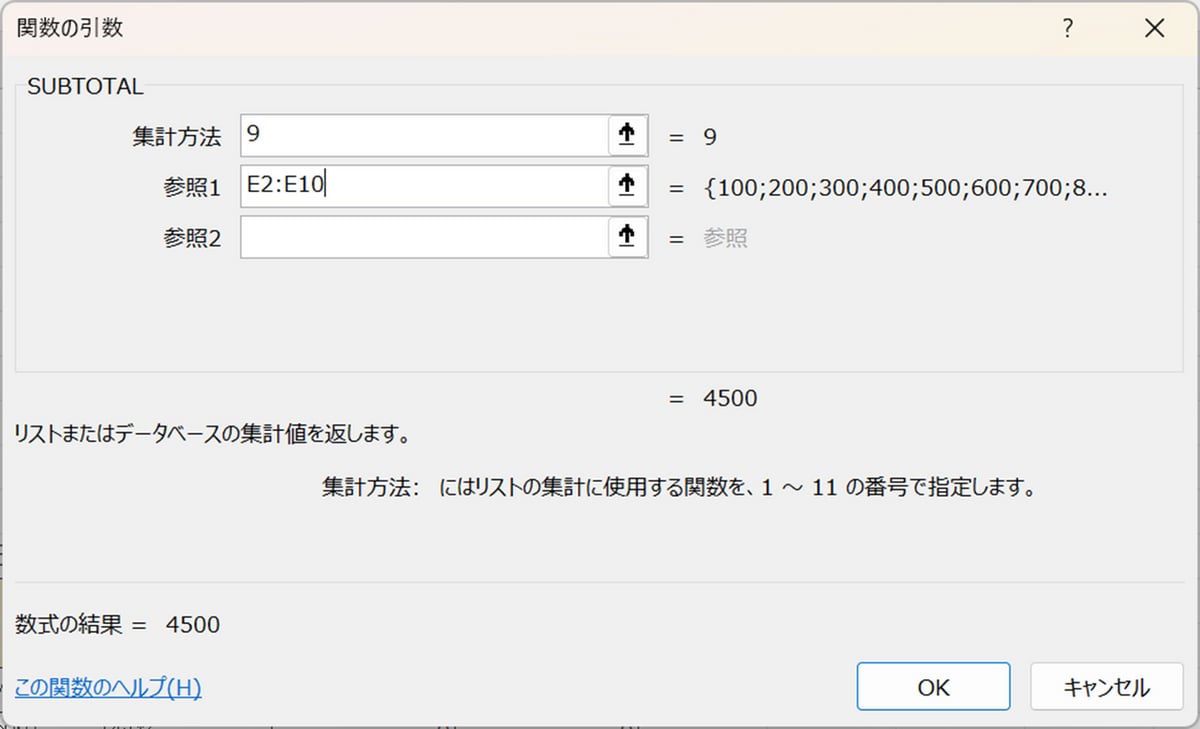Focus the 参照1 field containing E2:E10
The image size is (1200, 729).
424,186
